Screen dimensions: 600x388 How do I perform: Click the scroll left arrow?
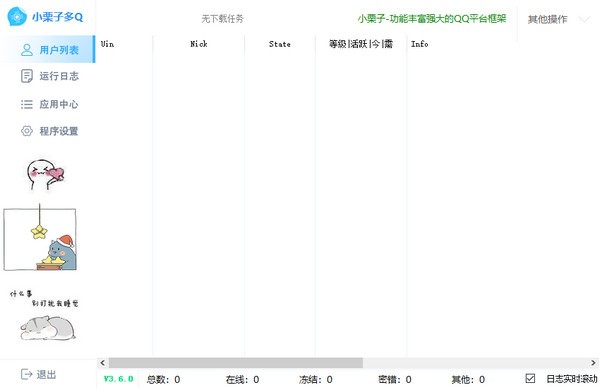102,362
